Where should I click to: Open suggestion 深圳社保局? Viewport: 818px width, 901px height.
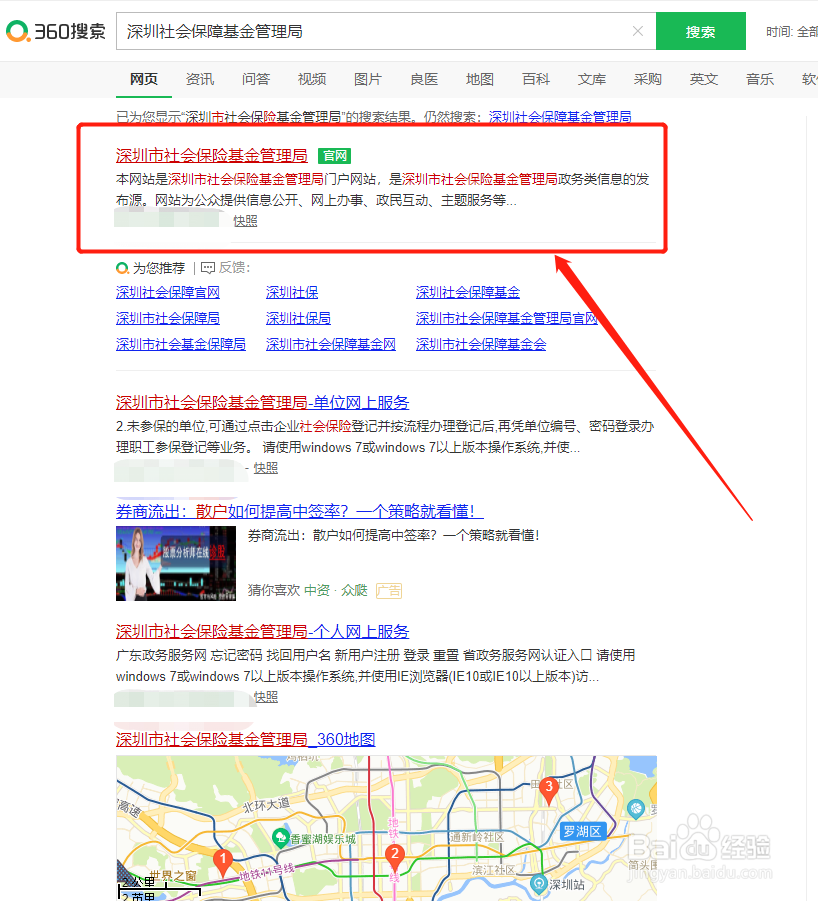point(298,318)
